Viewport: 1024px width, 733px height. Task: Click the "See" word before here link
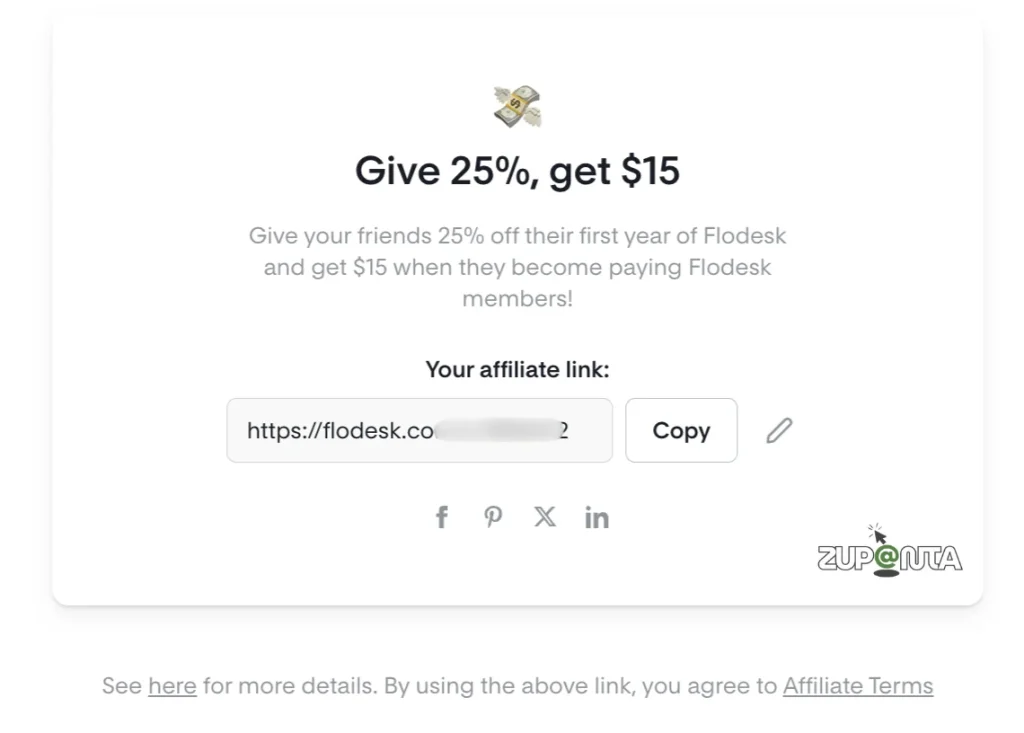(121, 686)
